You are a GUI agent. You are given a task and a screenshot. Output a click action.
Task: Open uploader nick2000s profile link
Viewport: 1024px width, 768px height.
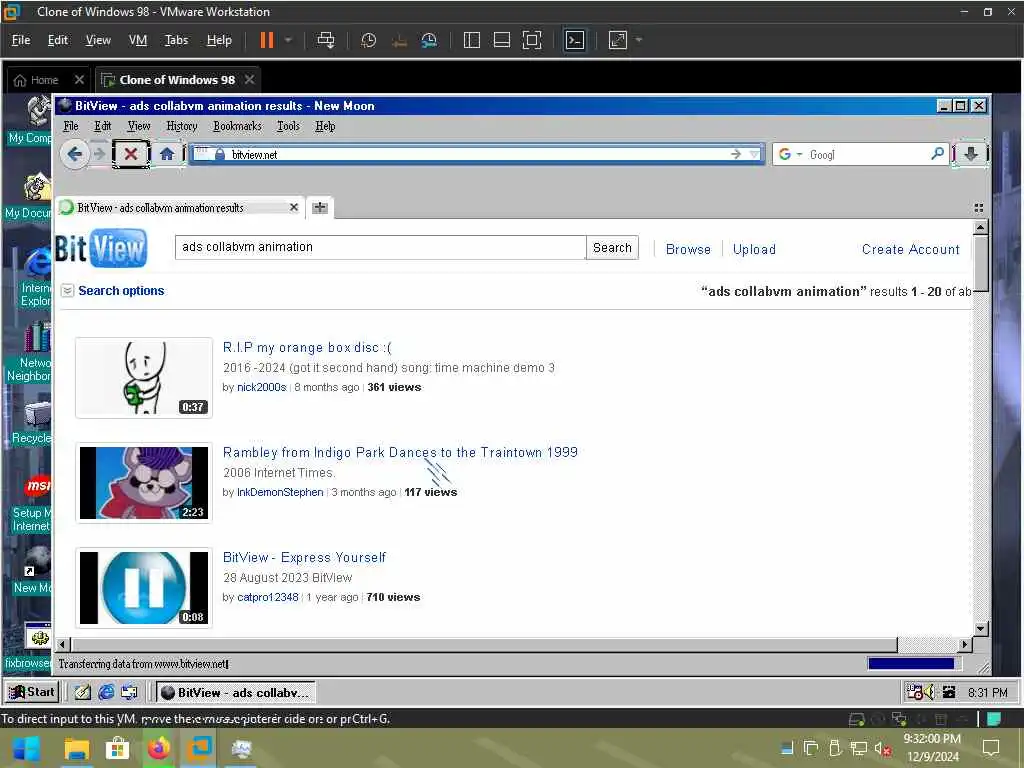tap(261, 387)
